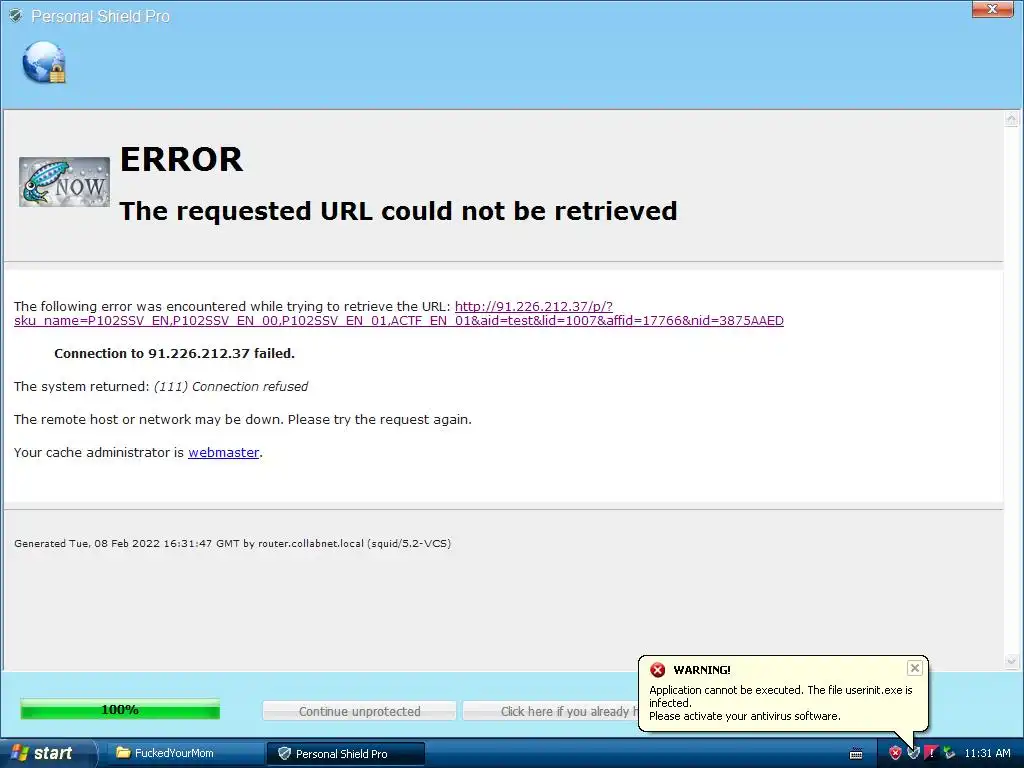Click the Squid NOW logo image

[x=64, y=182]
